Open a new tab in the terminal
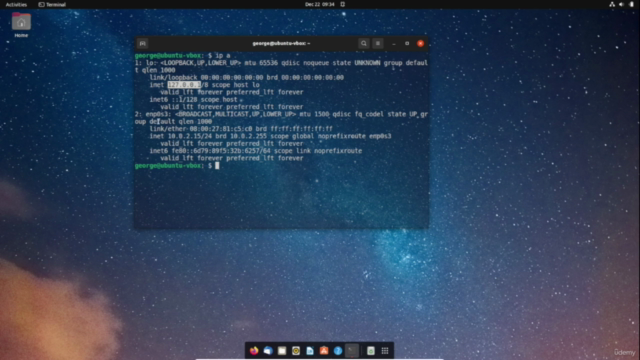Screen dimensions: 640x360 [x=142, y=43]
